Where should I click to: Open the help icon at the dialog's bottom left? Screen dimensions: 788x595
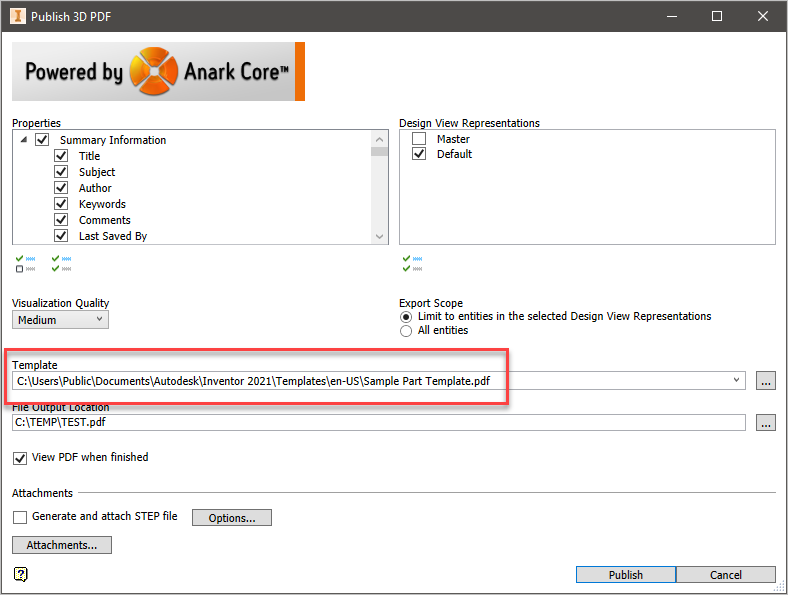point(21,574)
